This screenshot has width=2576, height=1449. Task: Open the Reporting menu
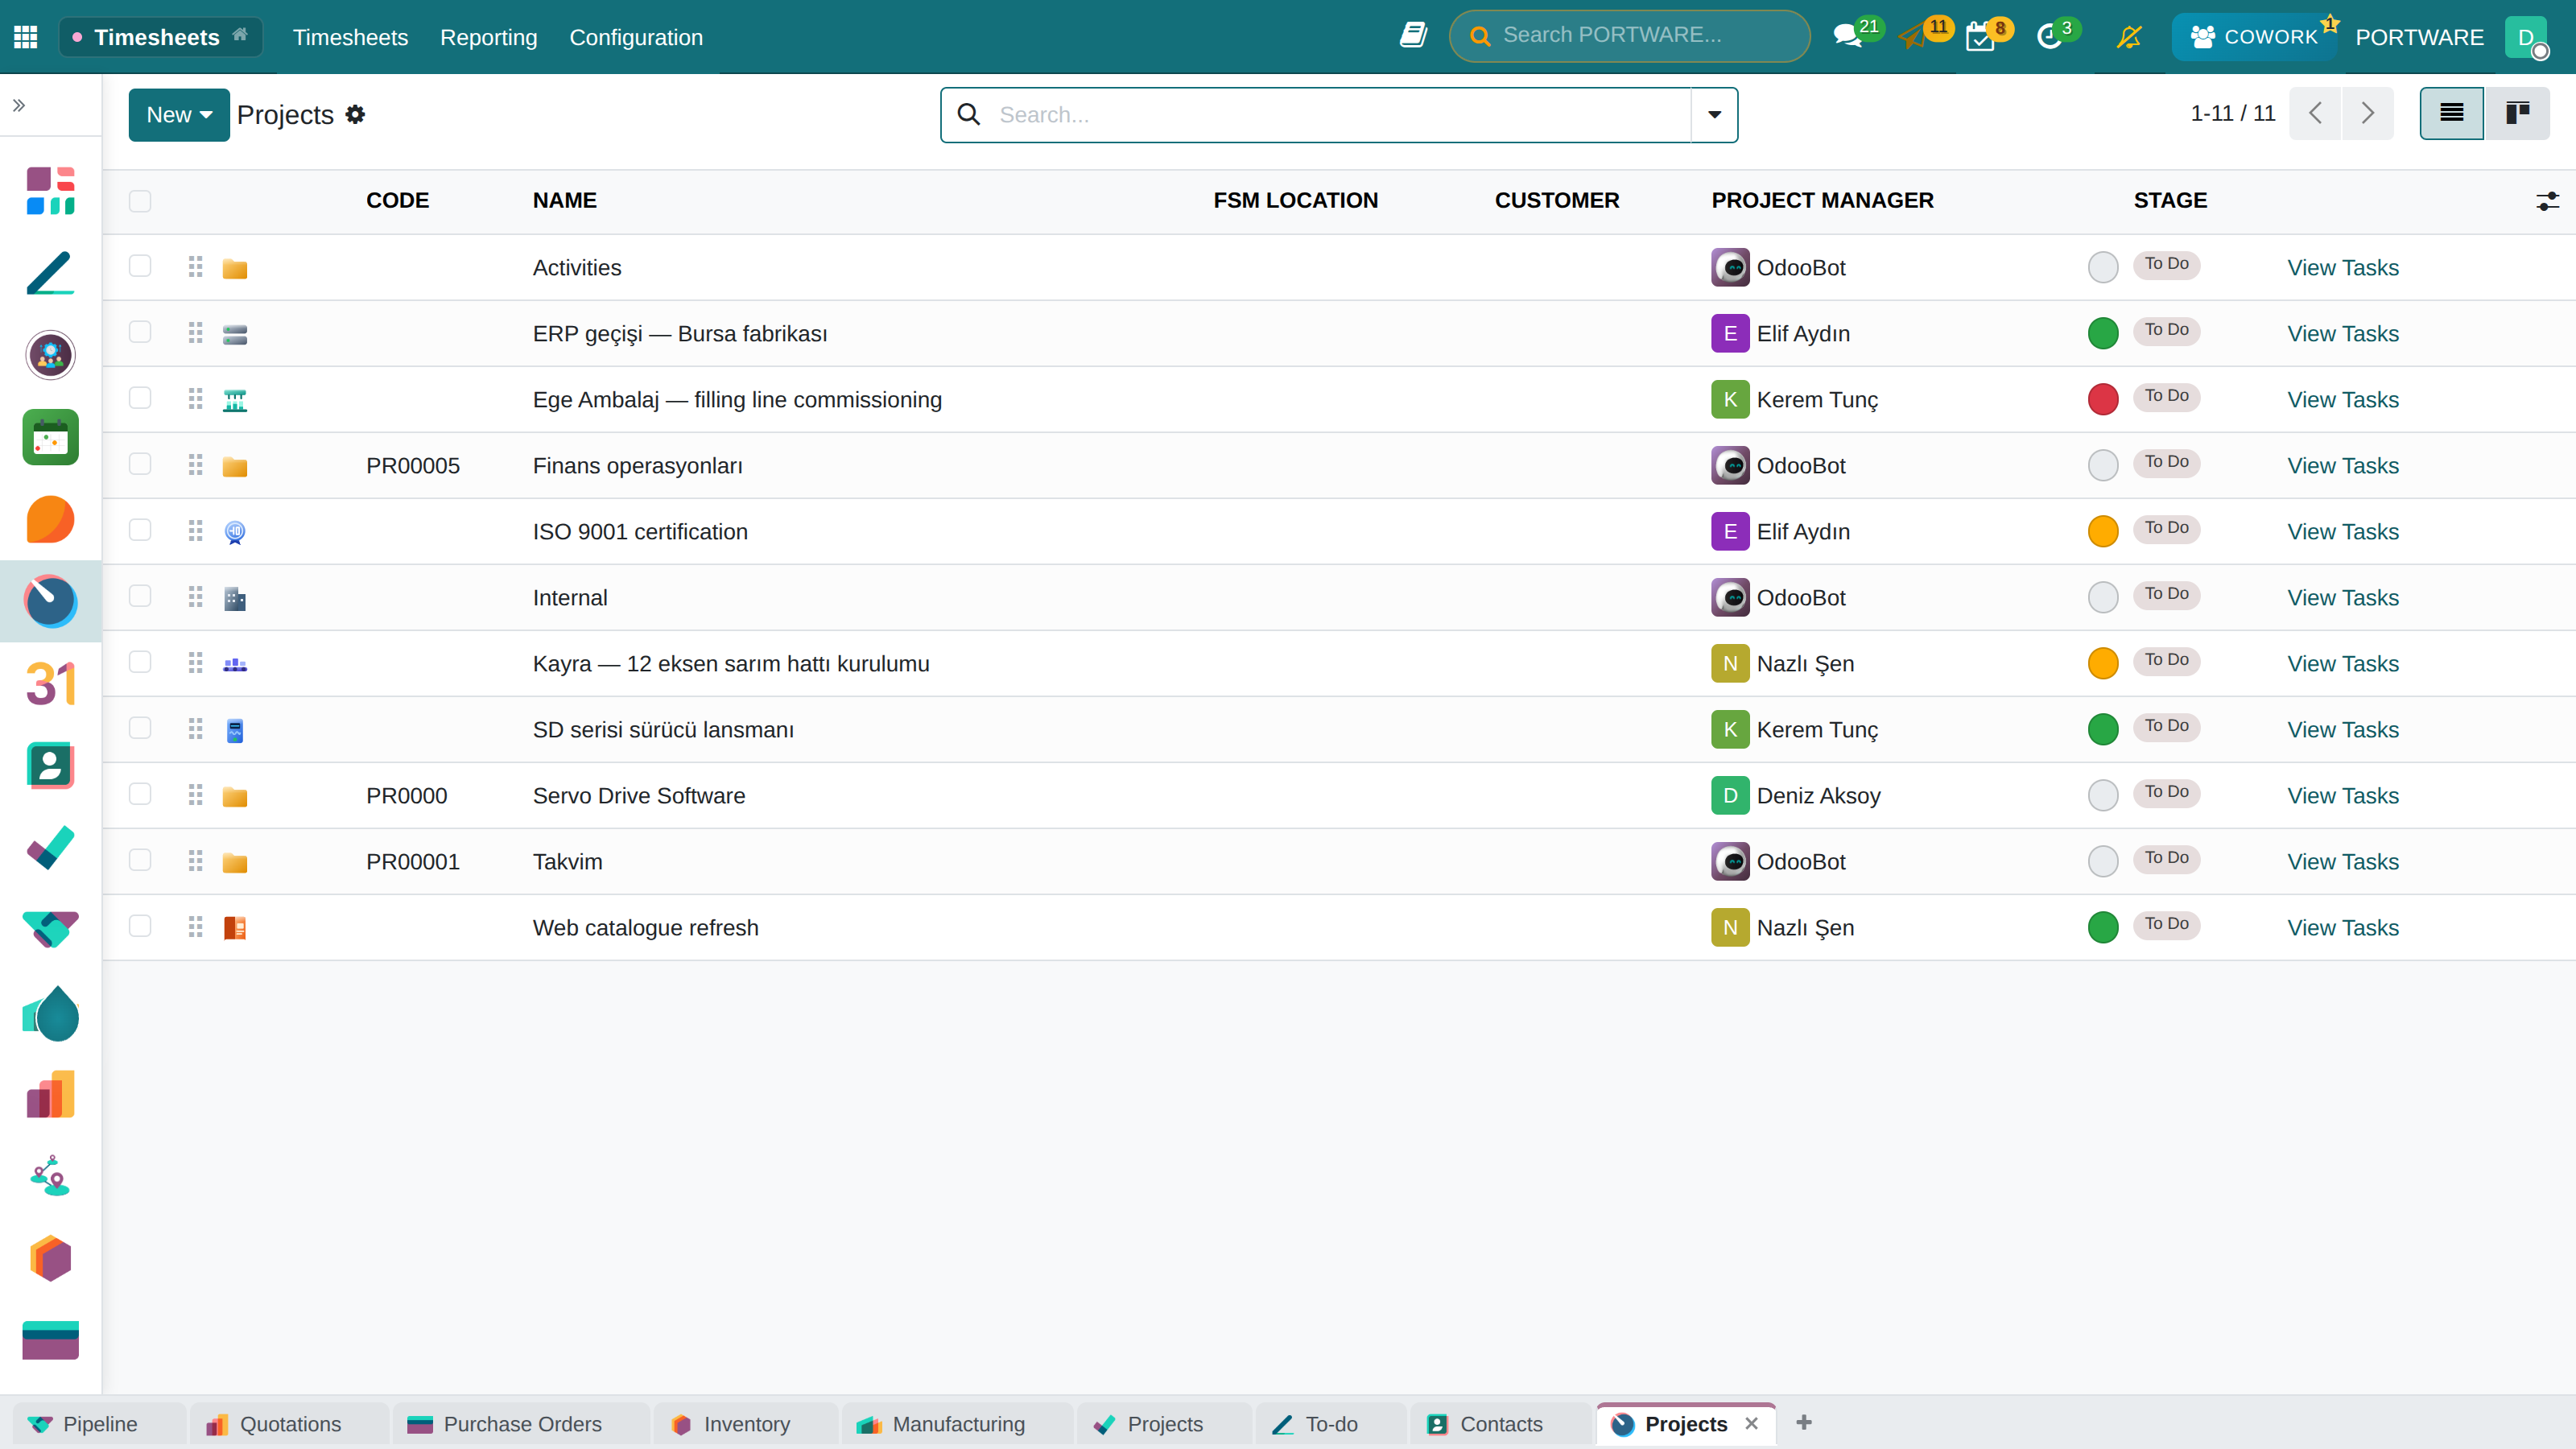coord(488,37)
